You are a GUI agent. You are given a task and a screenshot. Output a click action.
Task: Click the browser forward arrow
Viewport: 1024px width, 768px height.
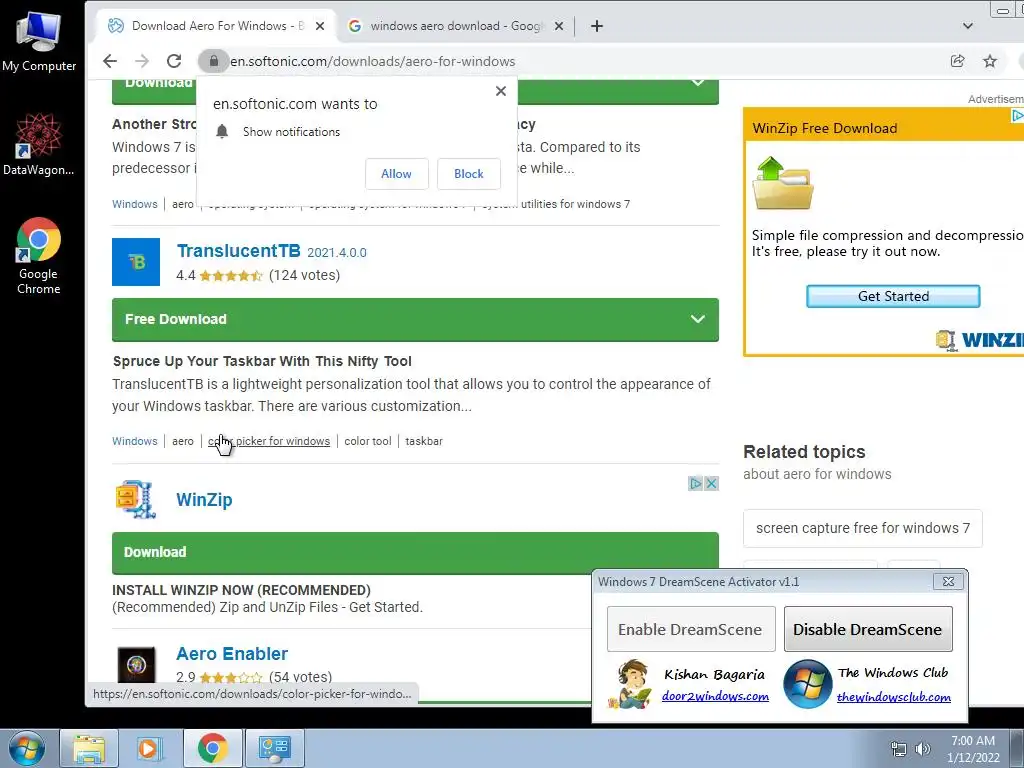(x=142, y=61)
